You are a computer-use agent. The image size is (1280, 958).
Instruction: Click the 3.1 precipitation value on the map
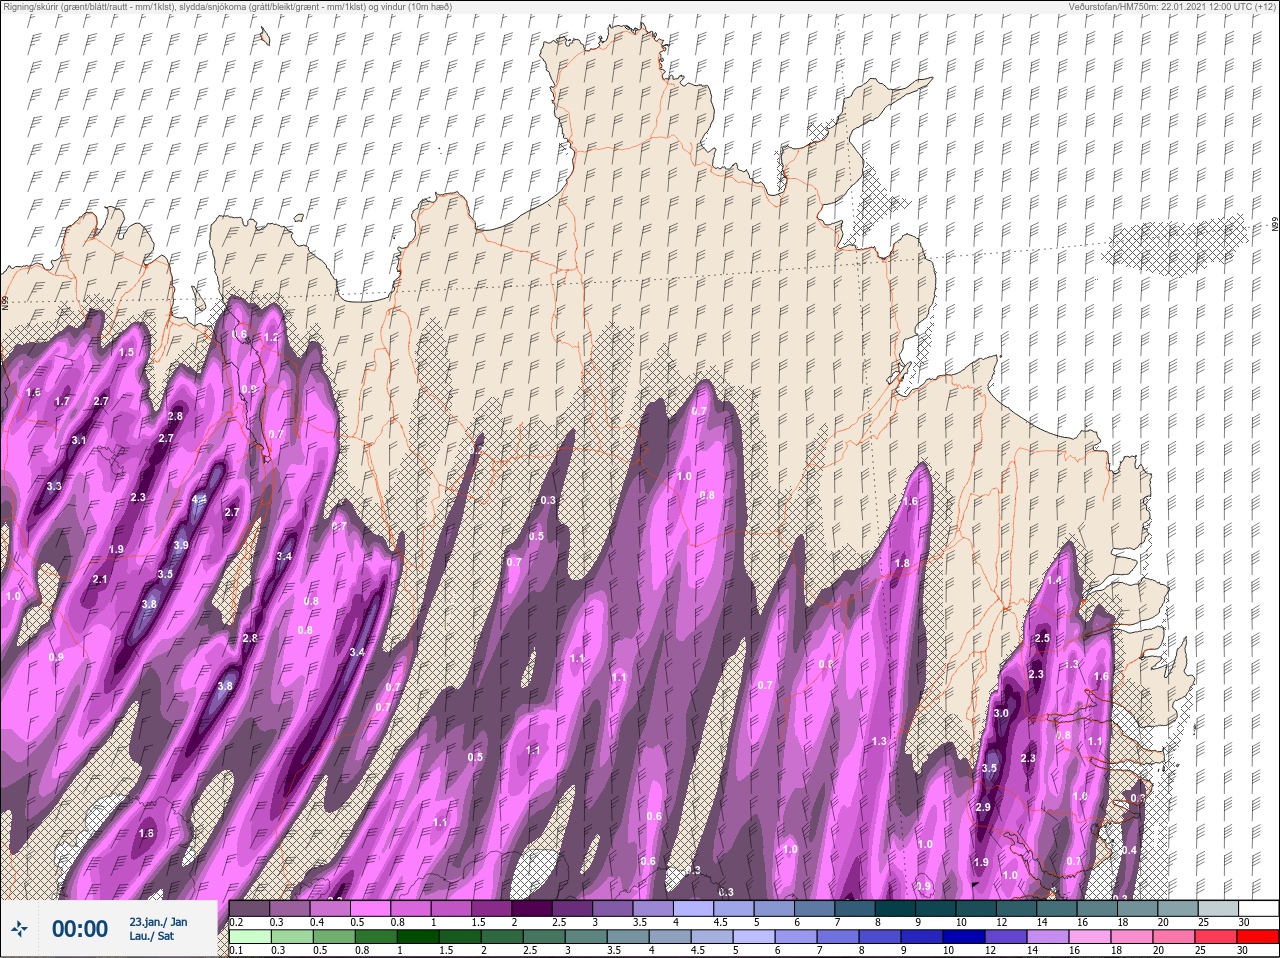point(79,440)
